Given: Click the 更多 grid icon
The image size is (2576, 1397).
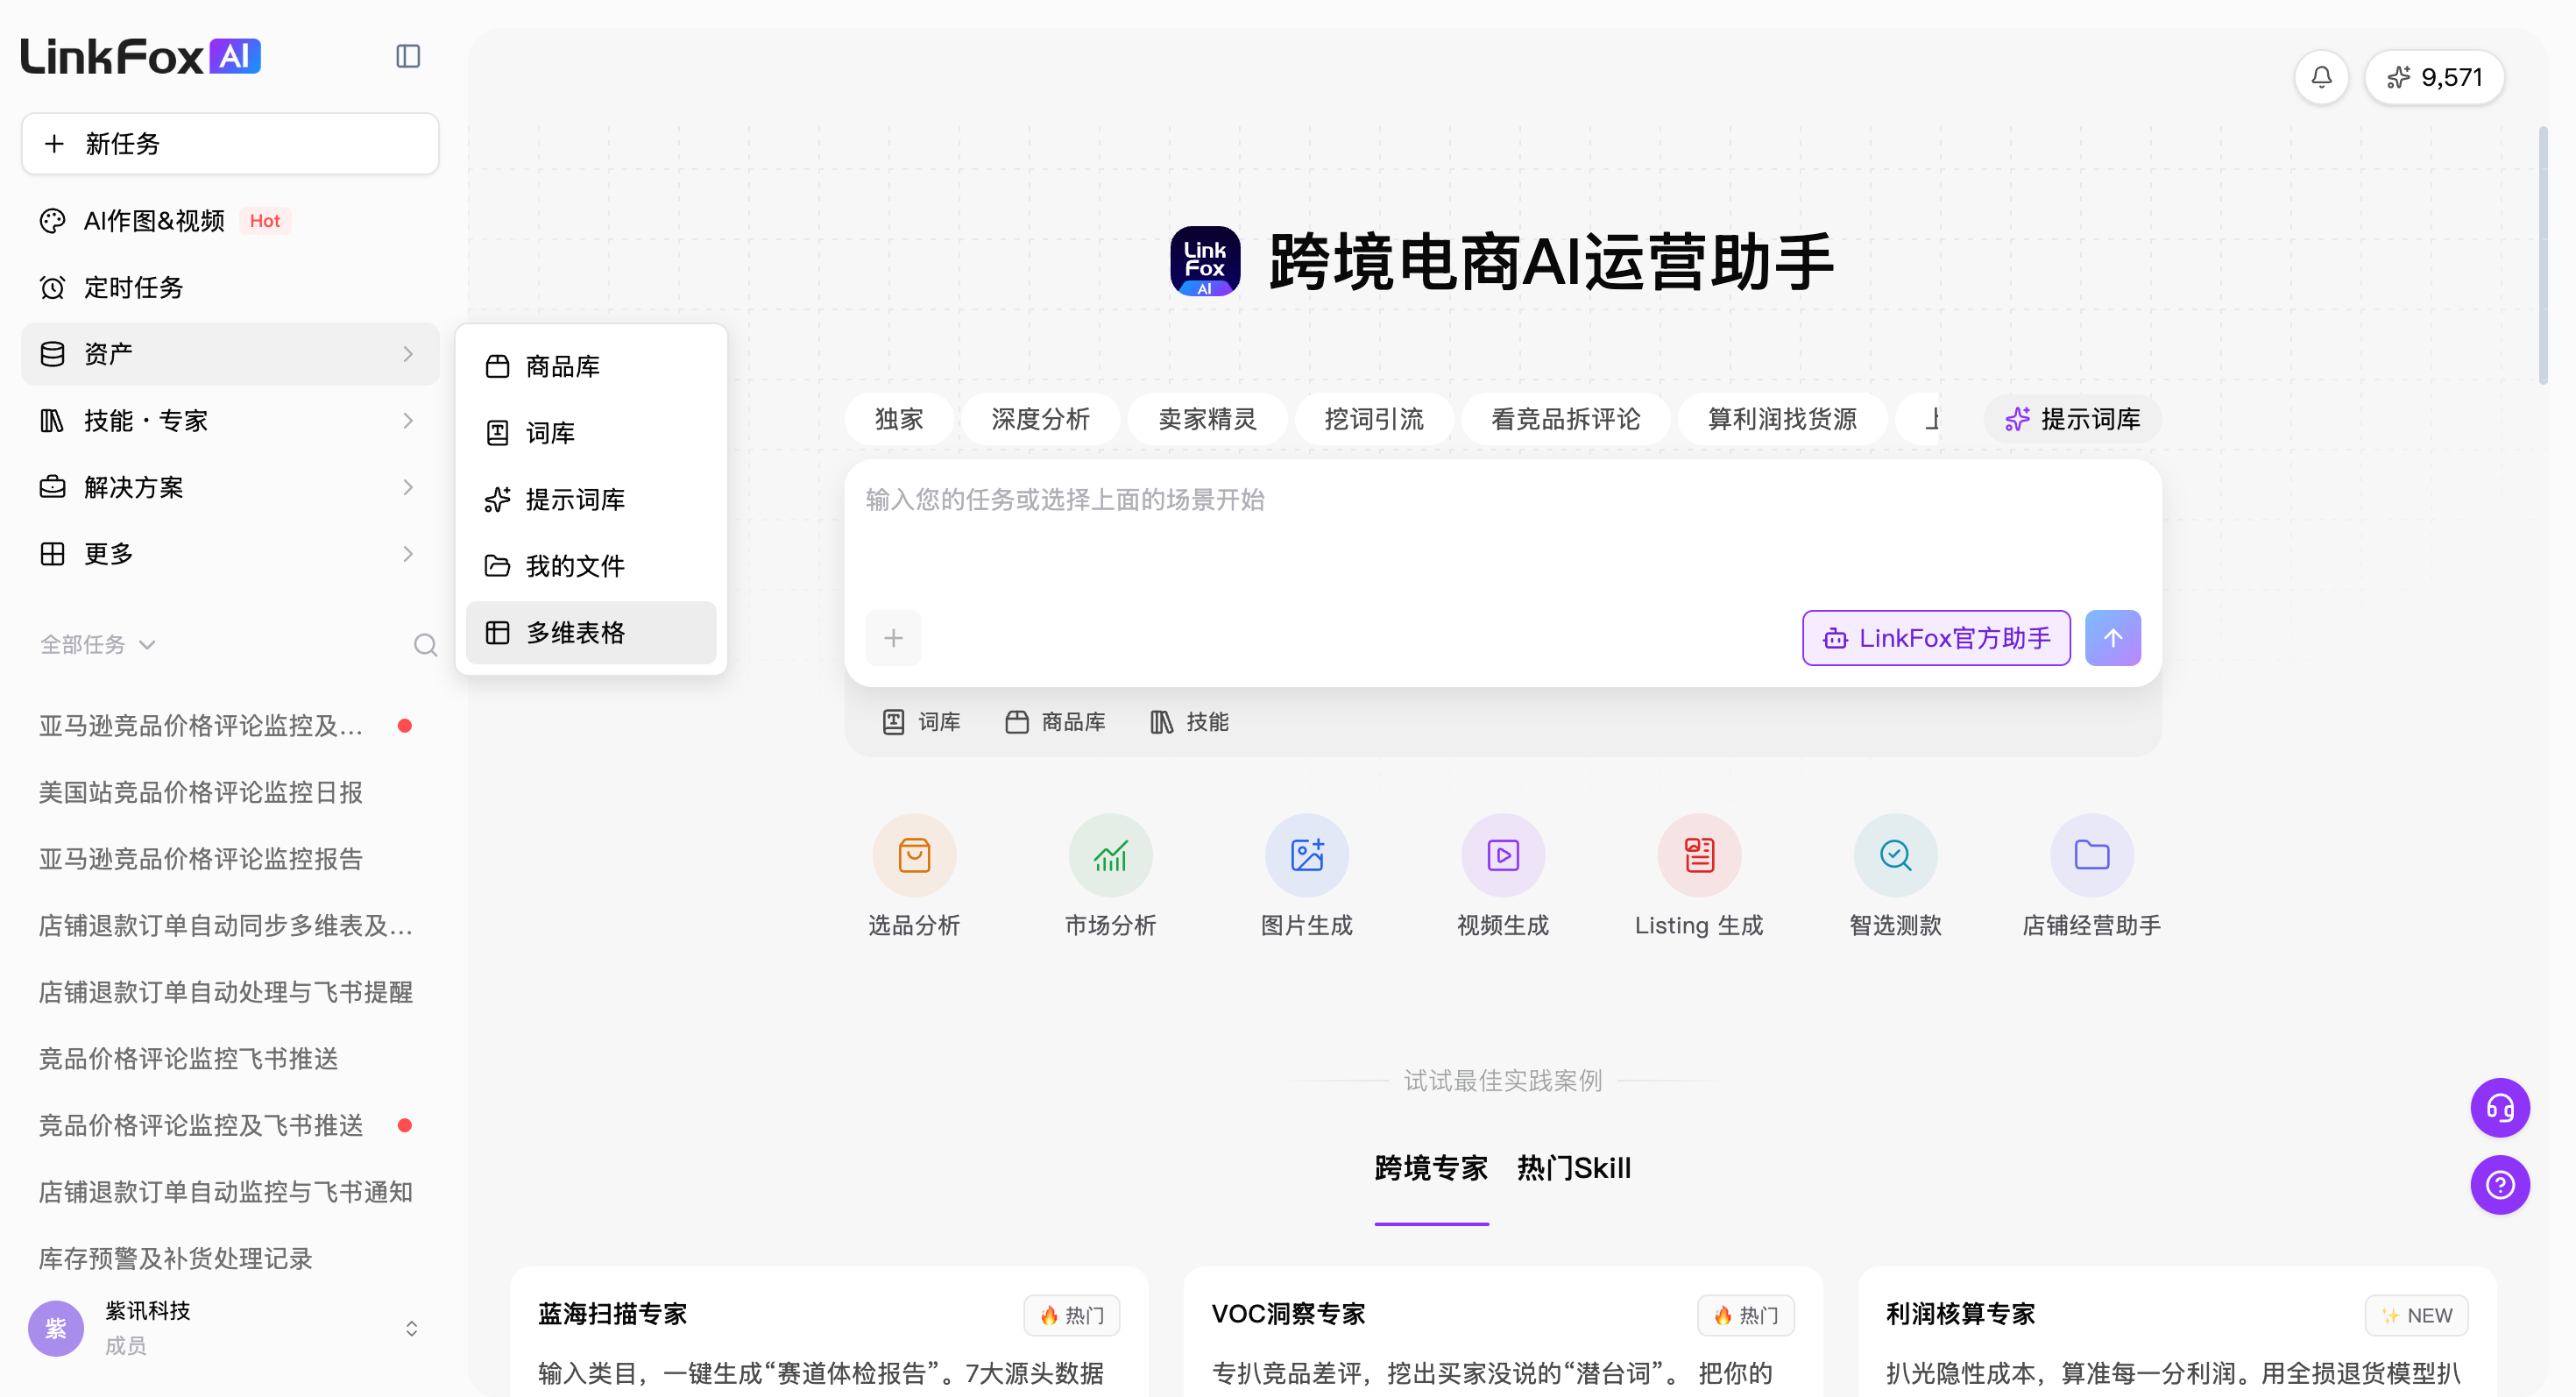Looking at the screenshot, I should point(52,554).
